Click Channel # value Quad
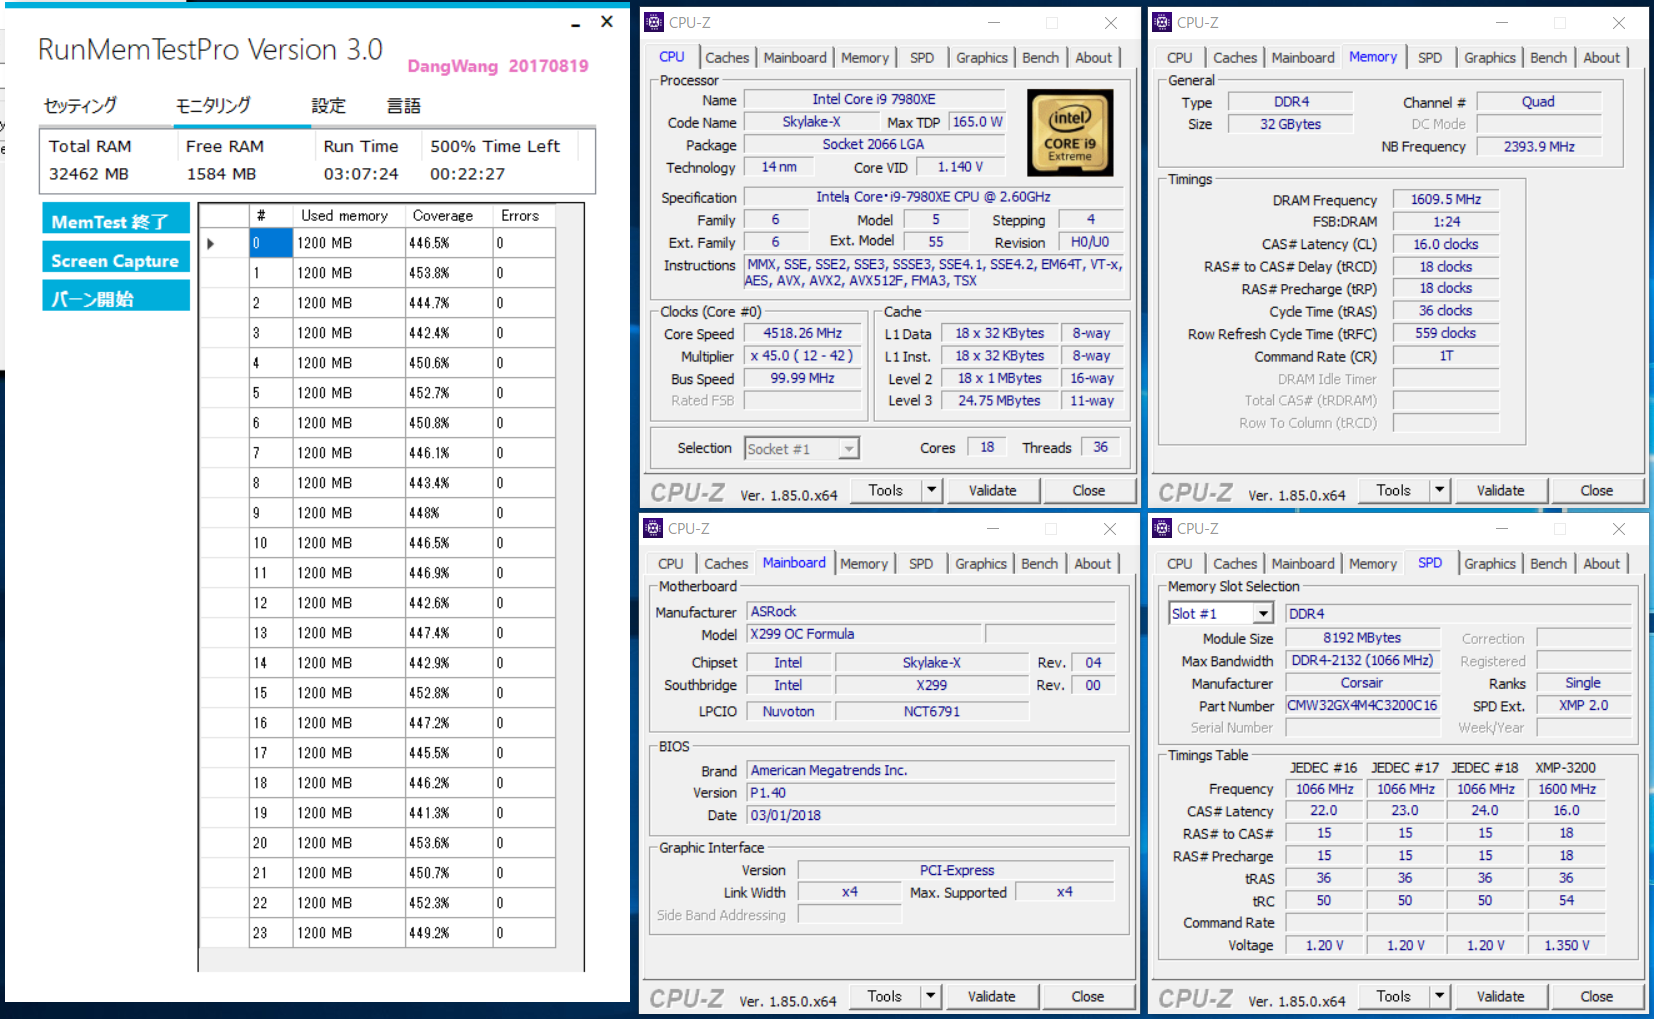 tap(1538, 101)
